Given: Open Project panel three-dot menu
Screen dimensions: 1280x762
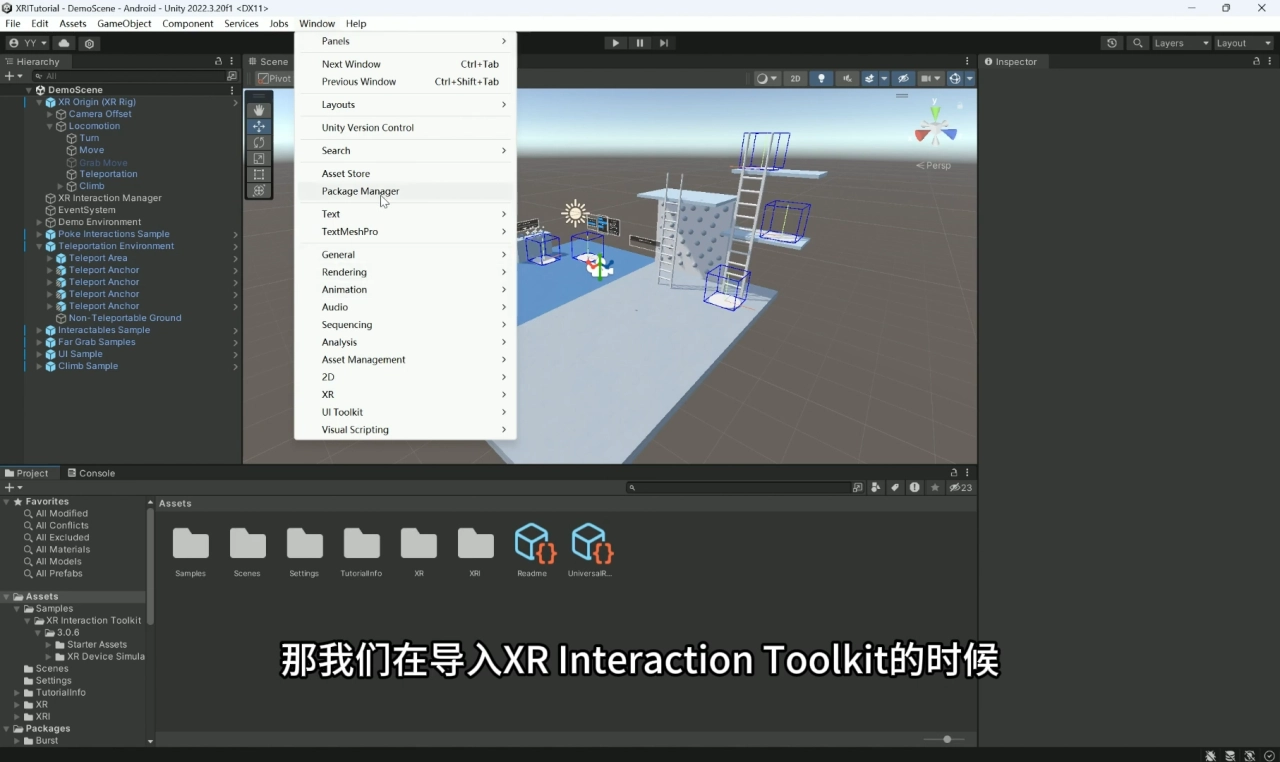Looking at the screenshot, I should (x=967, y=473).
